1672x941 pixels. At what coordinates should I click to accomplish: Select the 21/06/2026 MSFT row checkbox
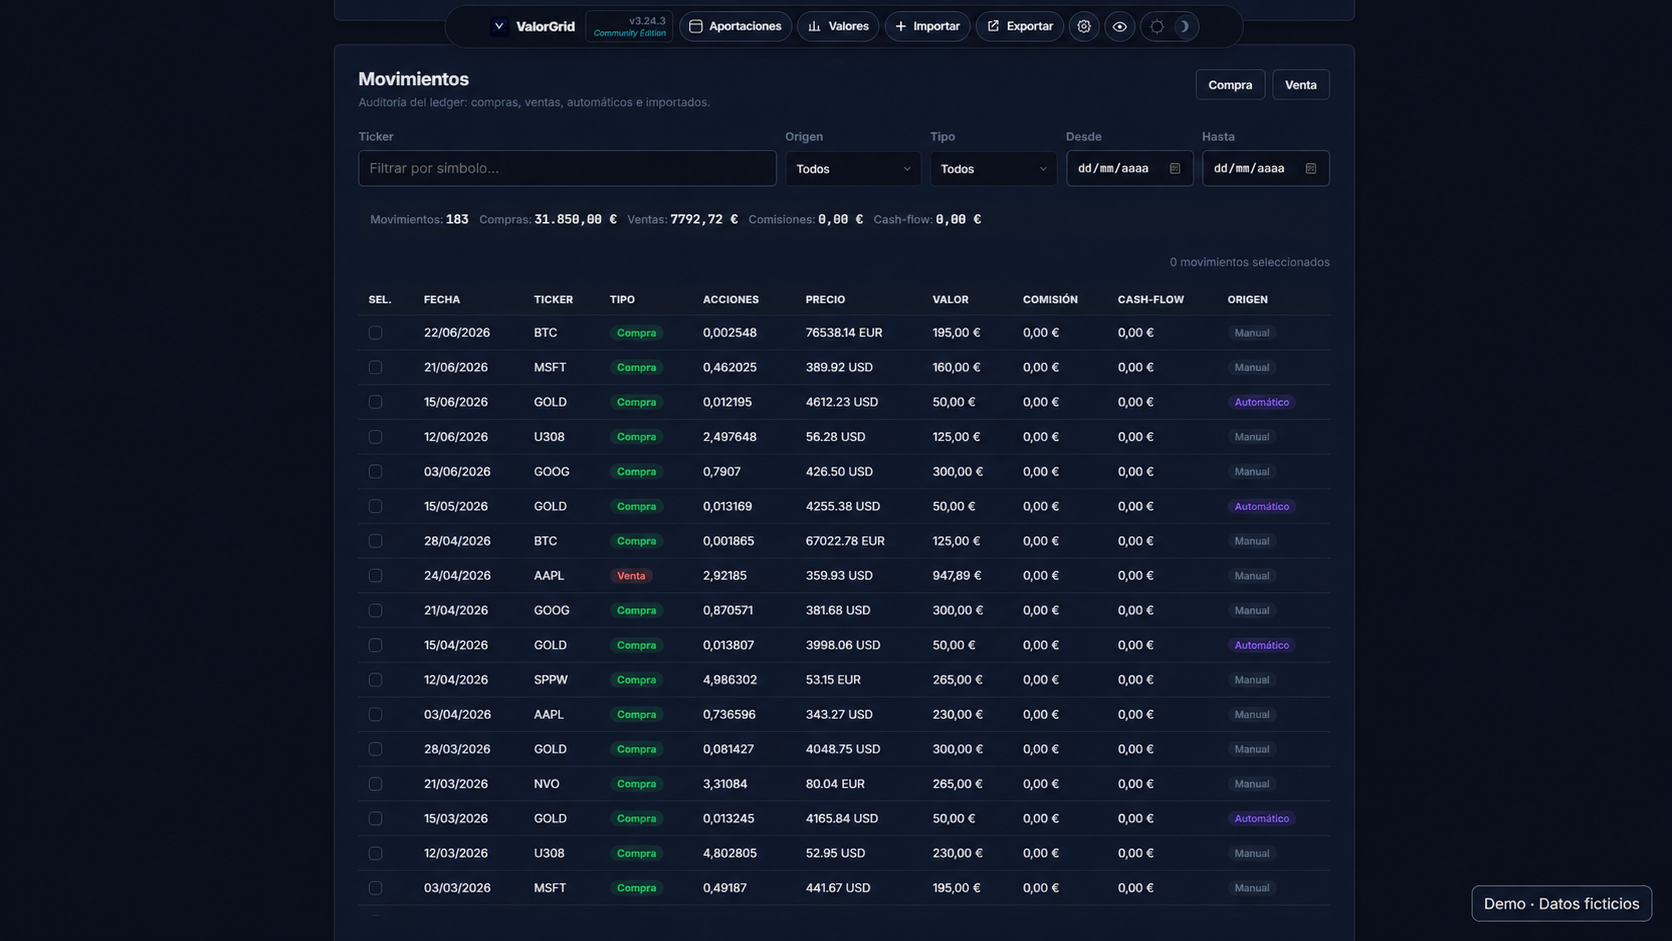tap(375, 367)
